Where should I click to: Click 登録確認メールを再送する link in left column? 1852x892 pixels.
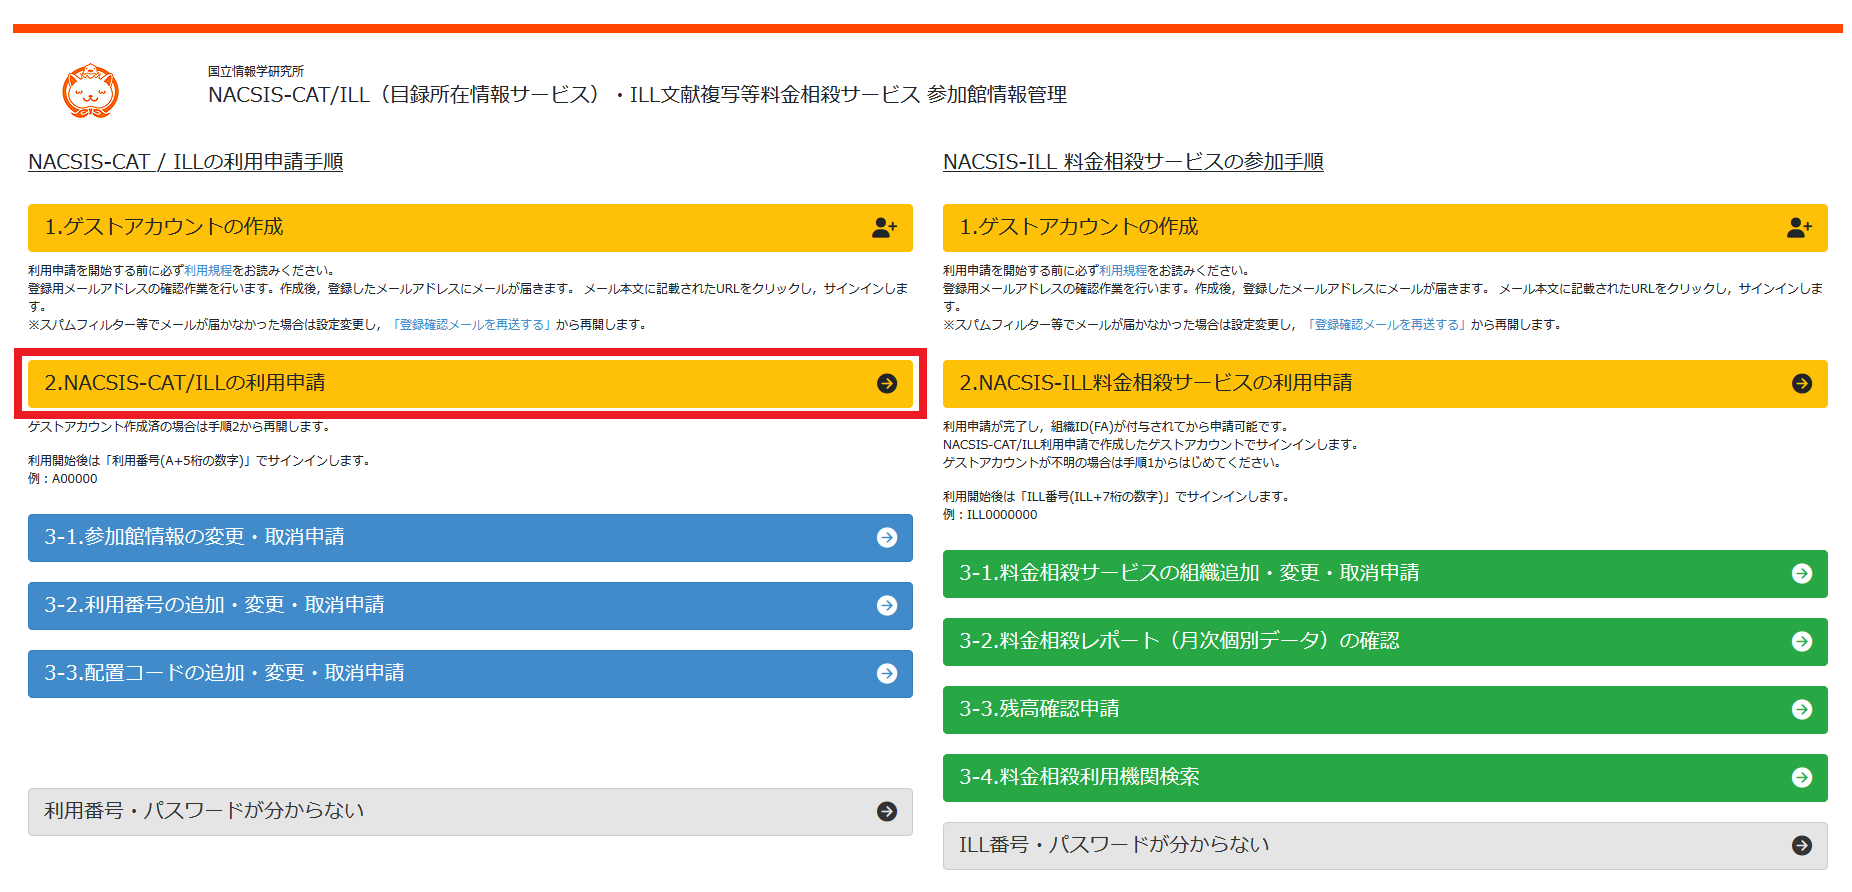tap(470, 325)
